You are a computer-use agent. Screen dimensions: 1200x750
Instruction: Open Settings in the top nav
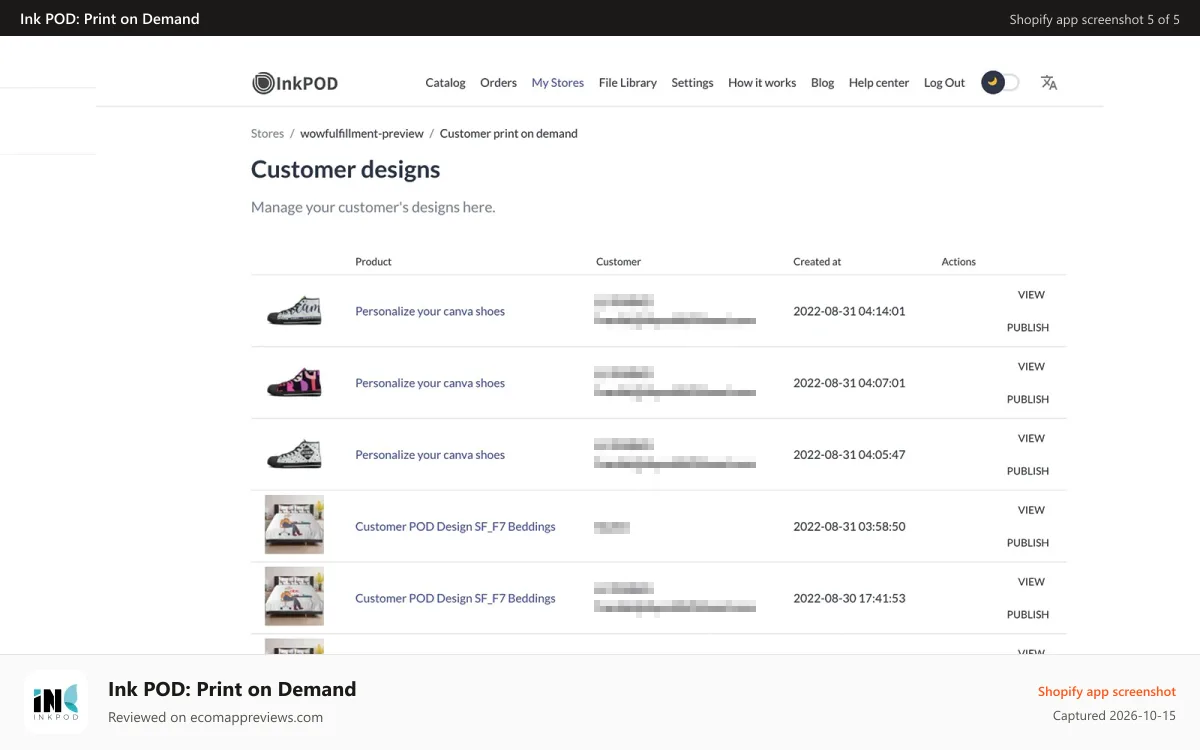point(692,83)
